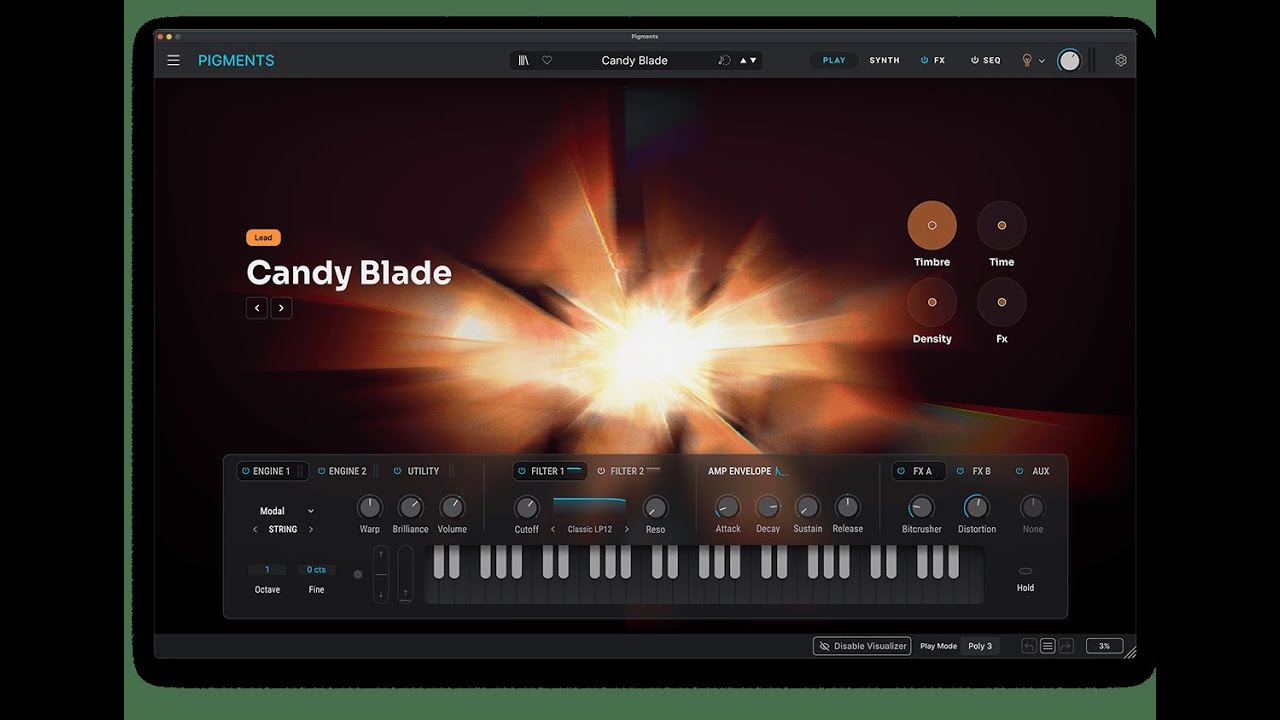This screenshot has width=1280, height=720.
Task: Open the preset library browser
Action: coord(523,60)
